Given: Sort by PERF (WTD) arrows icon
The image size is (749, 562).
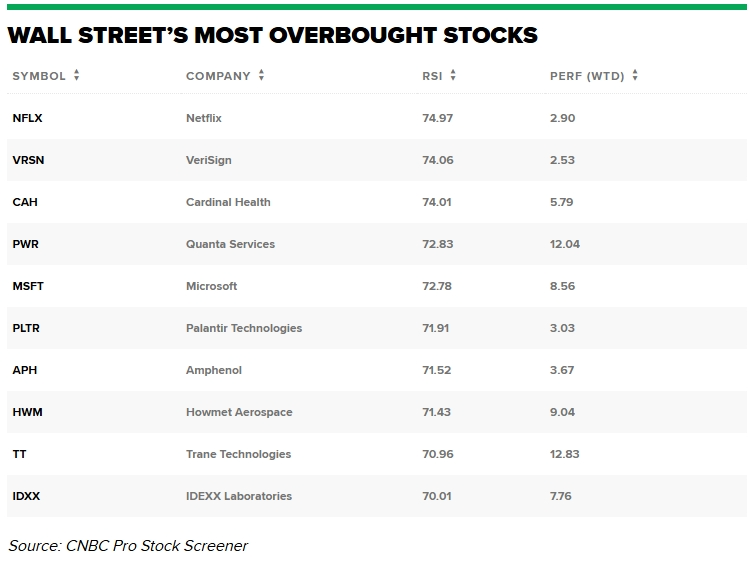Looking at the screenshot, I should [x=635, y=76].
